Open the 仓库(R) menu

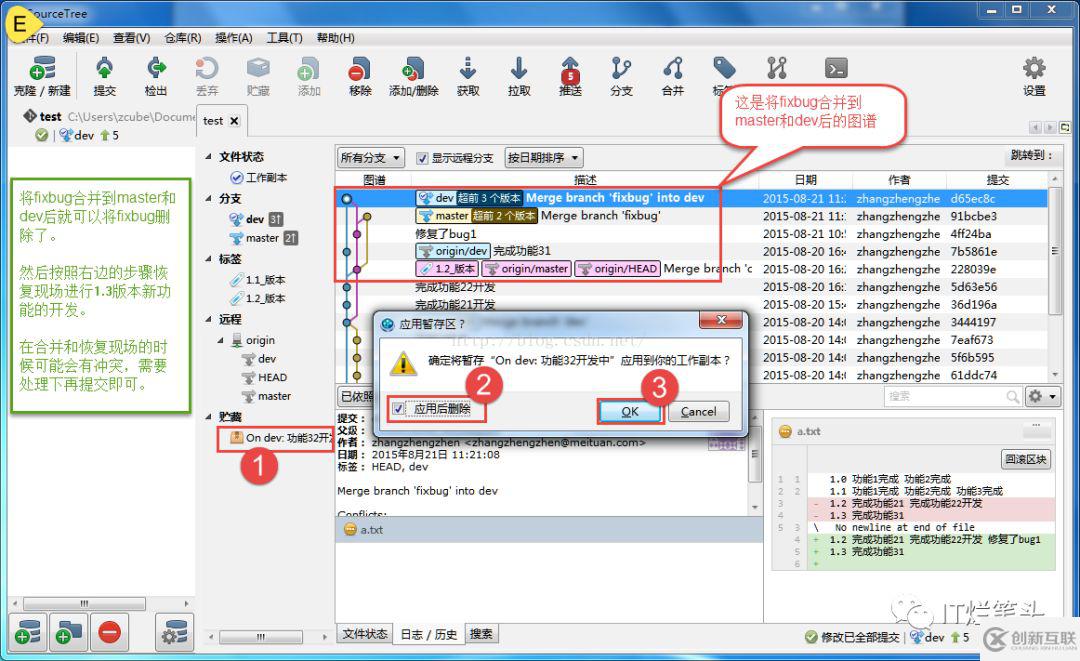click(183, 38)
